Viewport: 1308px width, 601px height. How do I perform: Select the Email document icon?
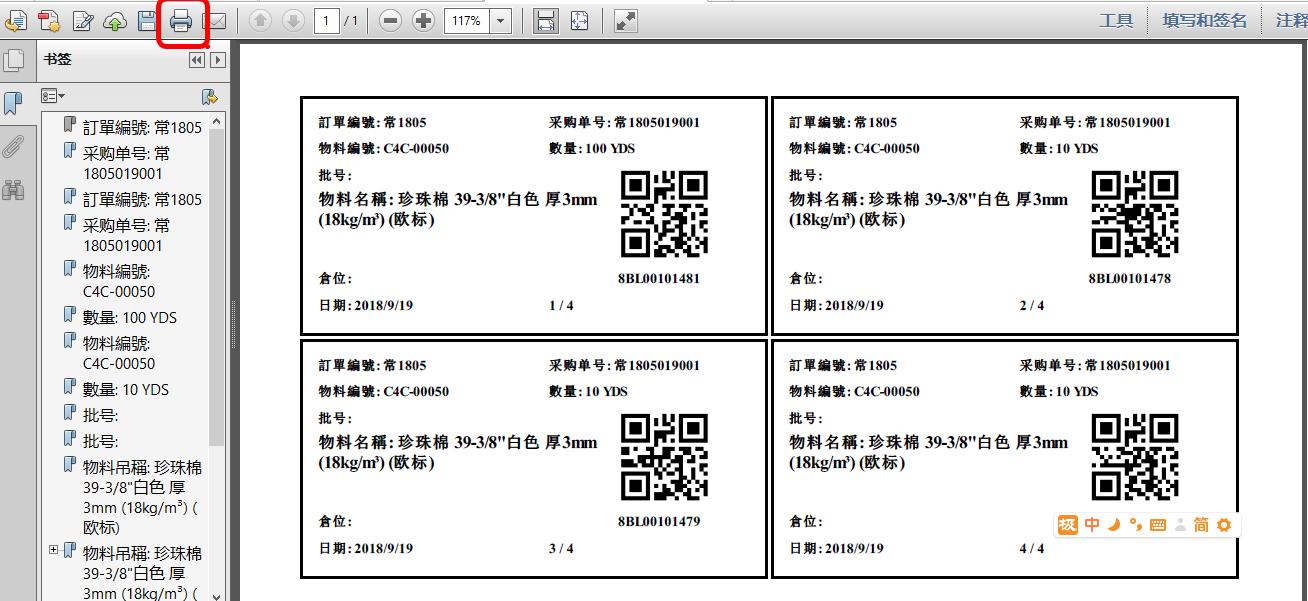pyautogui.click(x=216, y=20)
